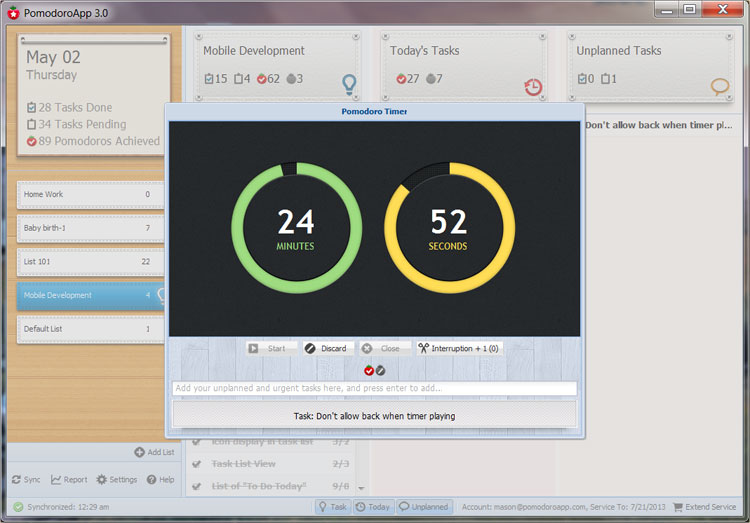
Task: Click the 34 Tasks Pending calendar entry
Action: (77, 124)
